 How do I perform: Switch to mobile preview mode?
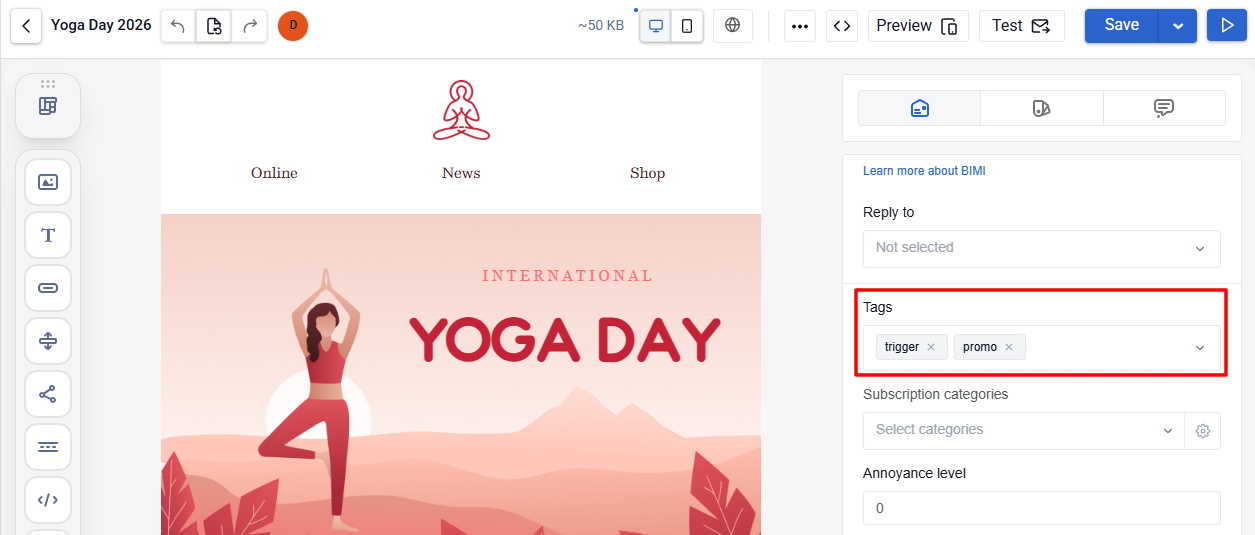click(687, 26)
